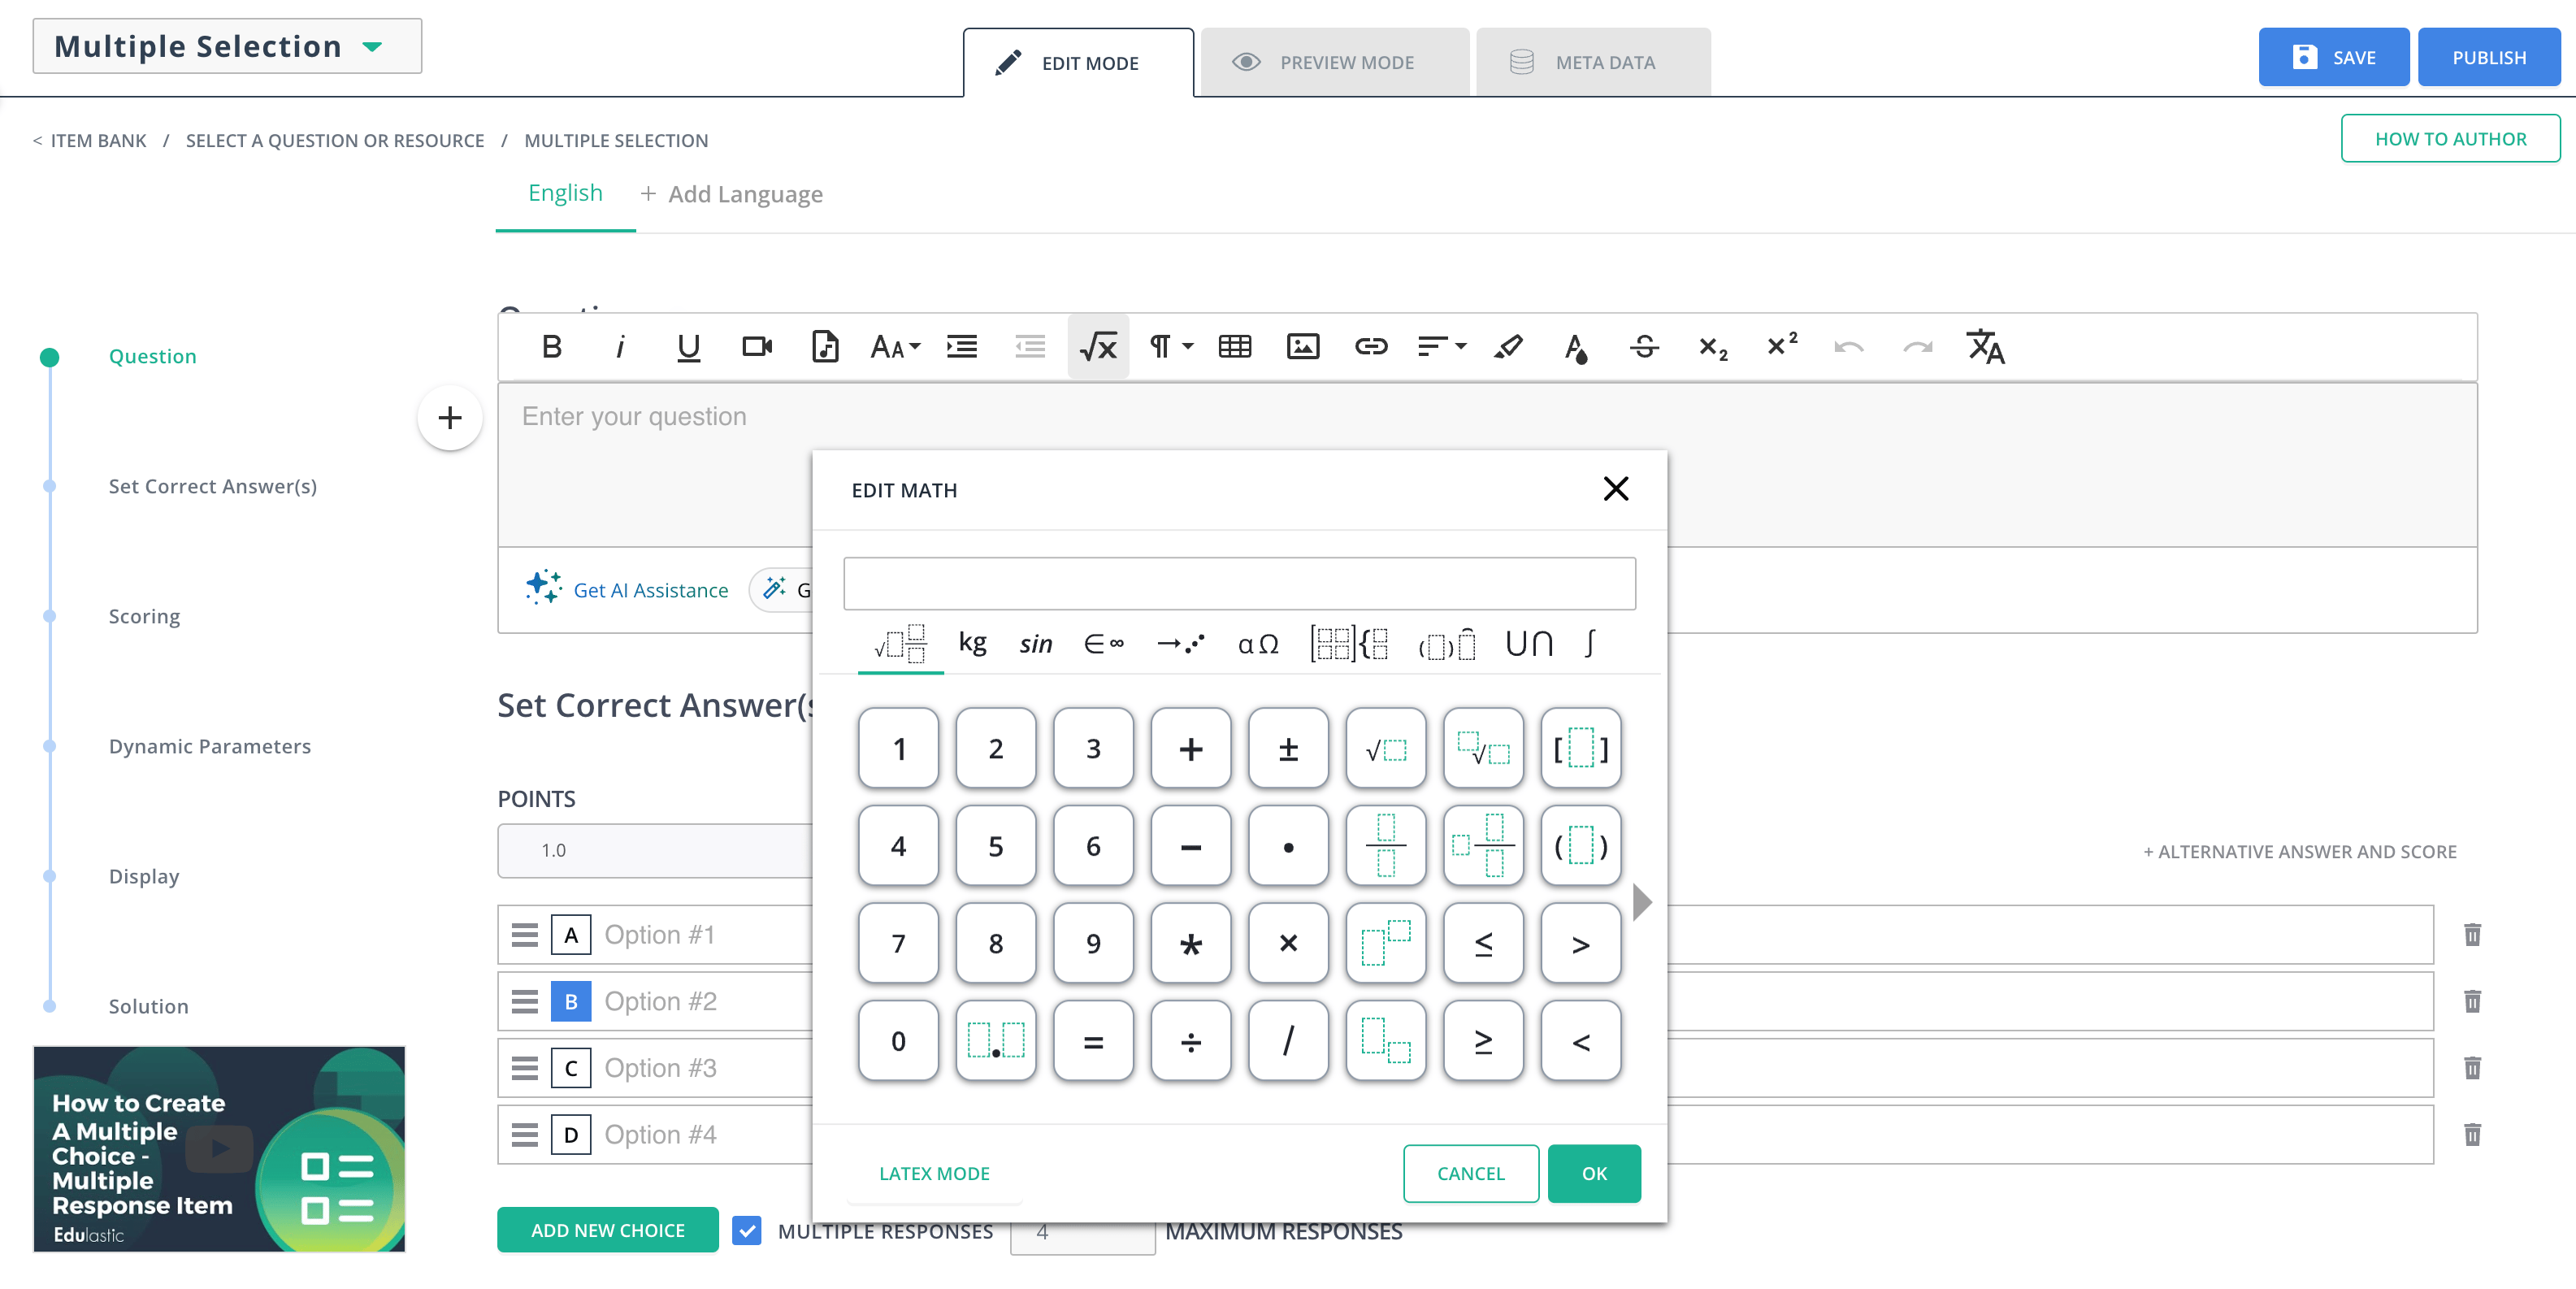Insert a table
2576x1289 pixels.
(x=1235, y=347)
